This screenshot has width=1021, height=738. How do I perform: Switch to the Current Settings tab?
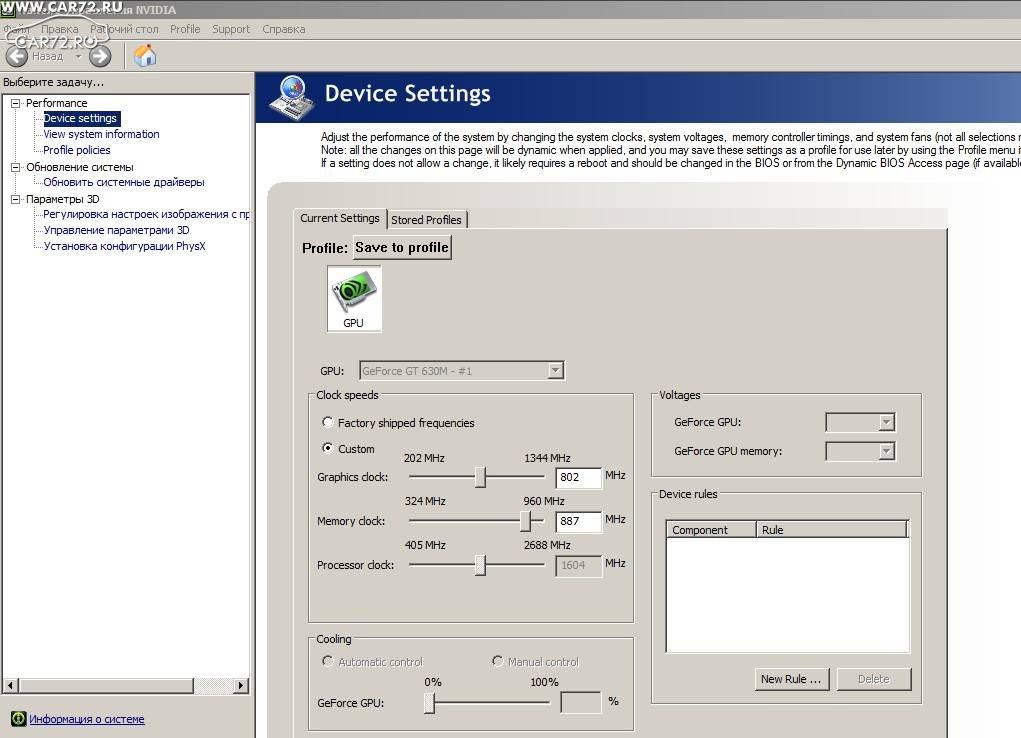point(340,218)
